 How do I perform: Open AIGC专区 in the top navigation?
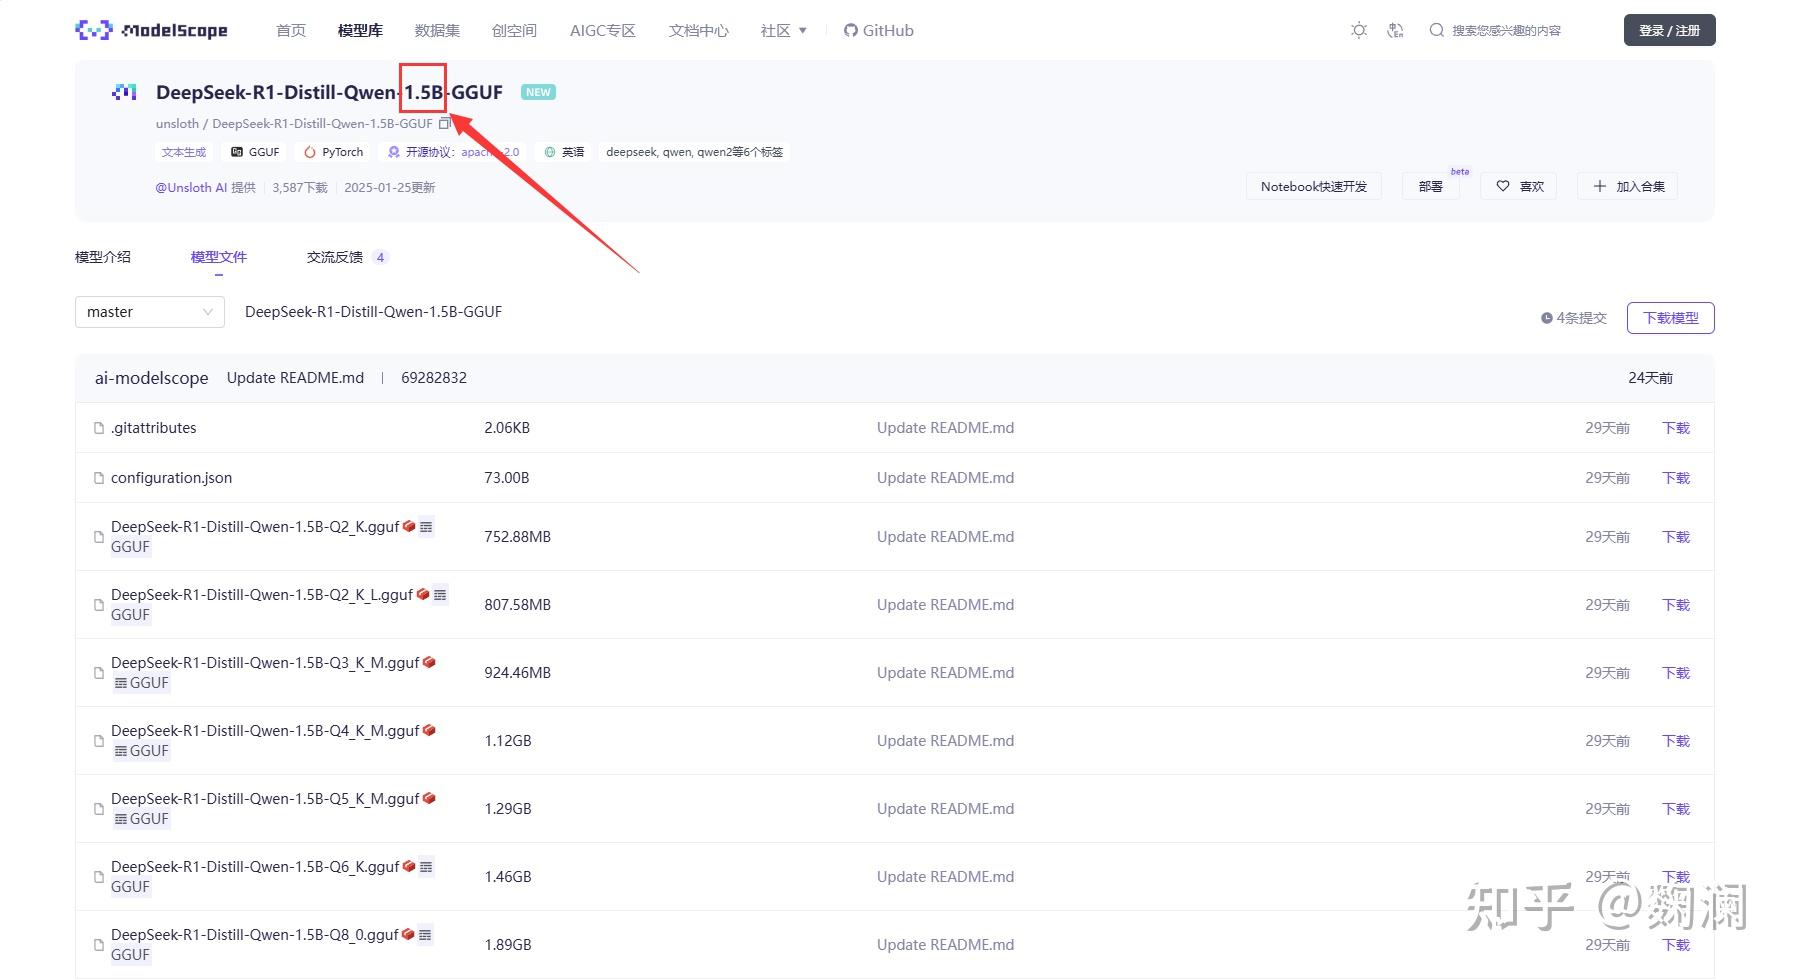tap(603, 31)
